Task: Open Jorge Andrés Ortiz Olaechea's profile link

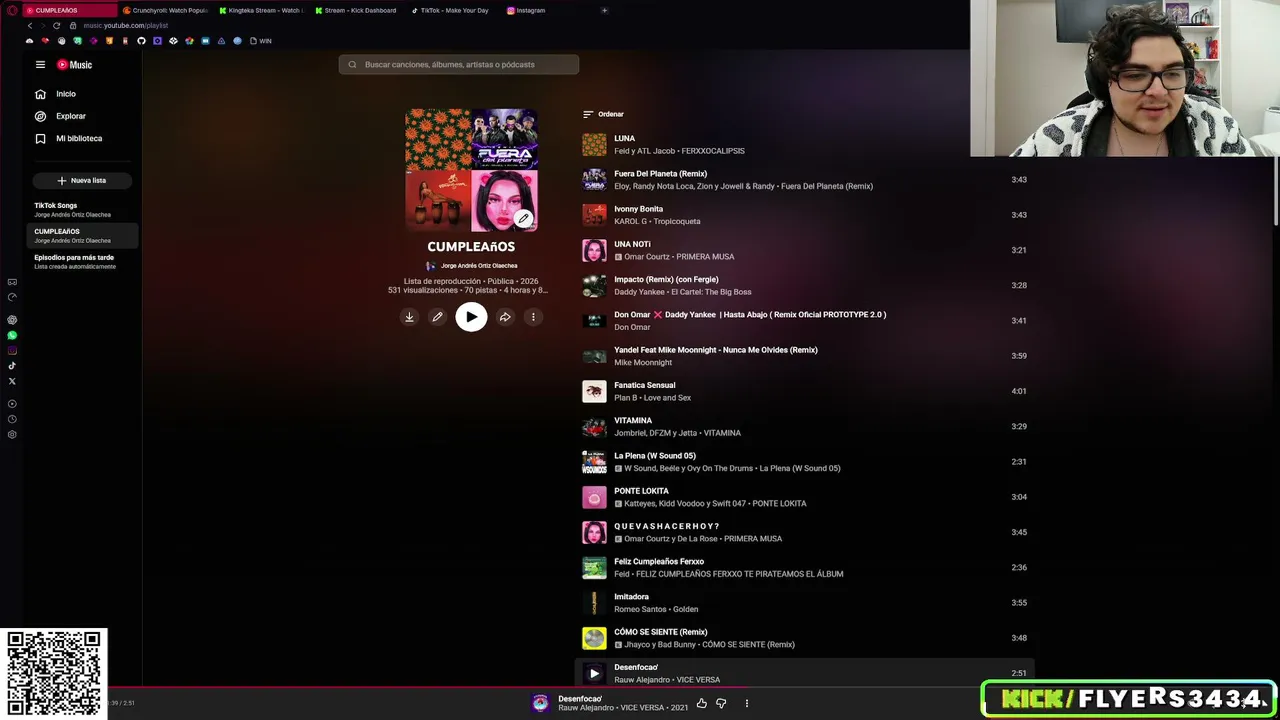Action: pyautogui.click(x=479, y=266)
